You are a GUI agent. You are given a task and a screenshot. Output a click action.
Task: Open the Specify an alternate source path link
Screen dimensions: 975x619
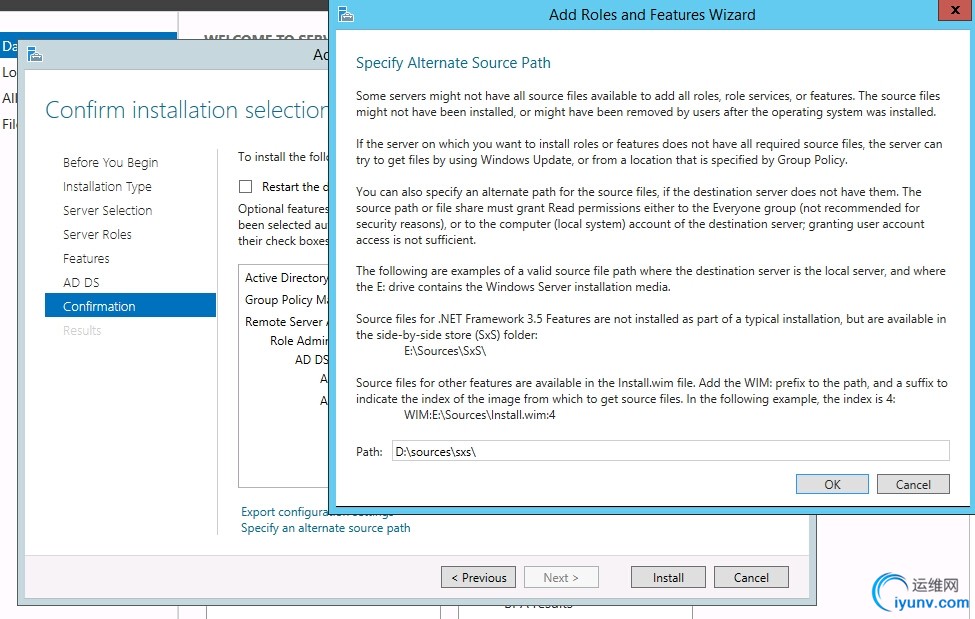tap(325, 528)
